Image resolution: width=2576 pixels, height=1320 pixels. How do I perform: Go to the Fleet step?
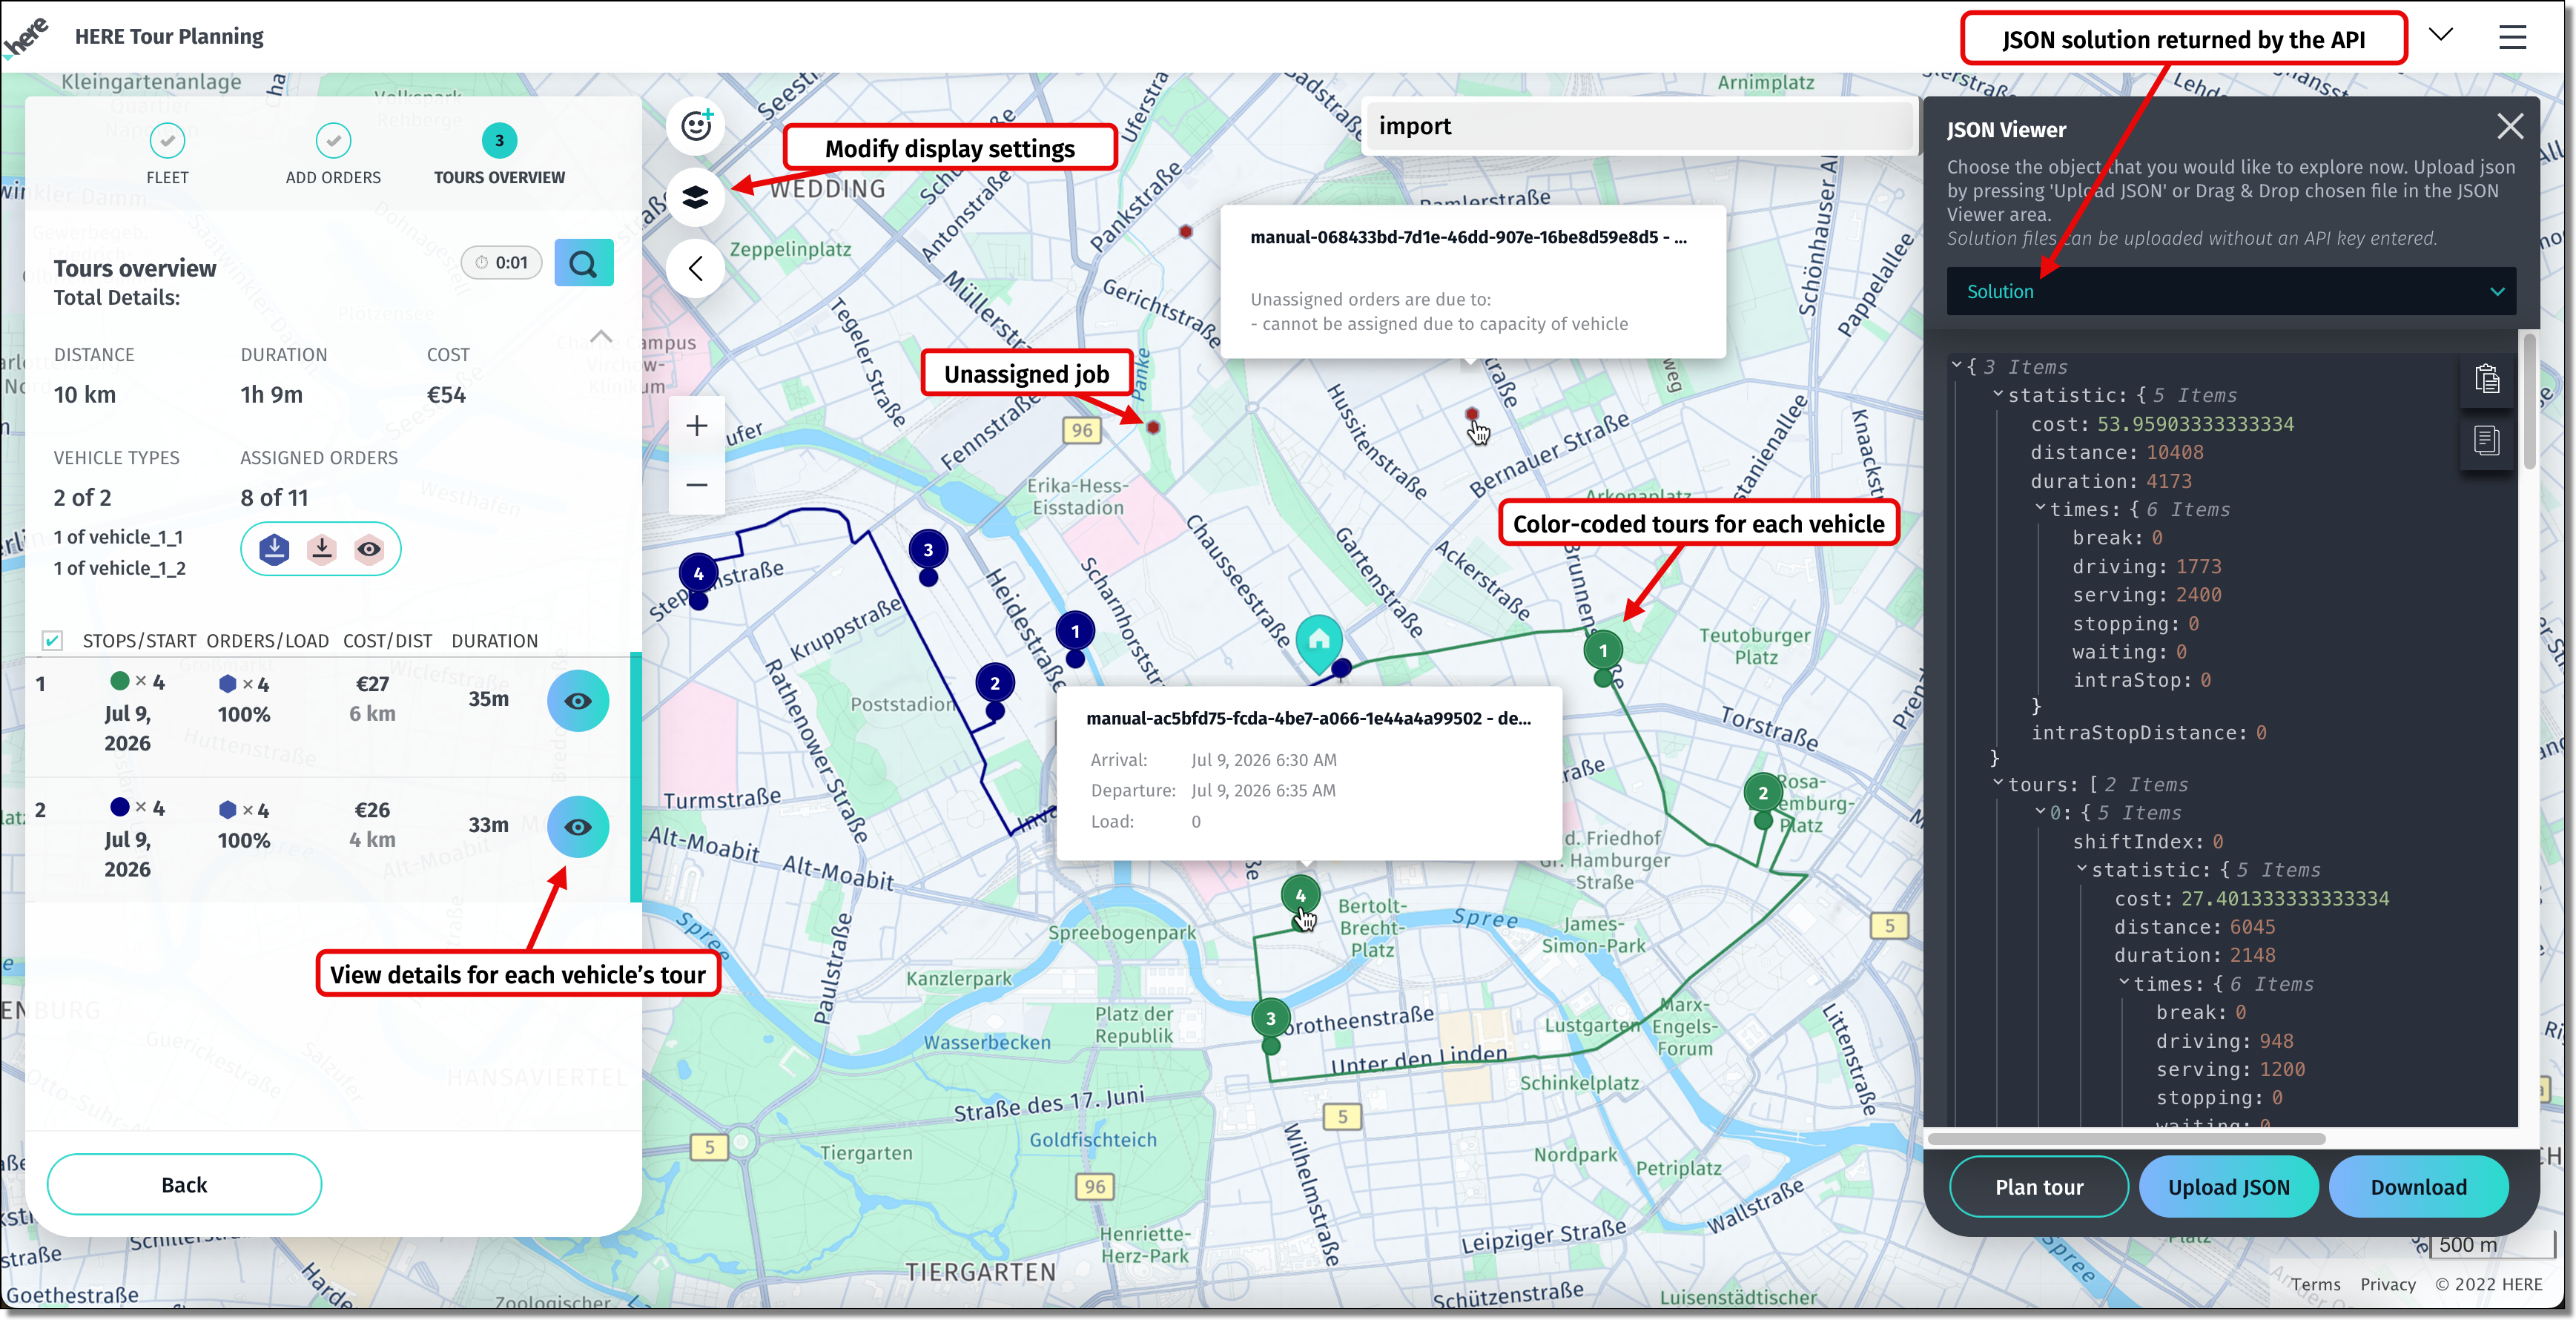point(167,154)
